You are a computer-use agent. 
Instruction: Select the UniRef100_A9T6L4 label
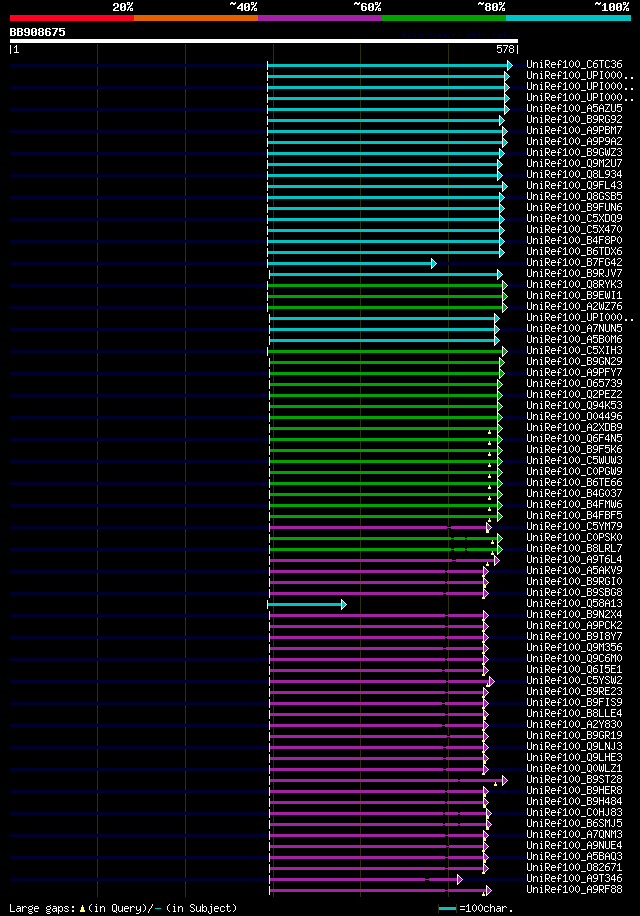[574, 560]
